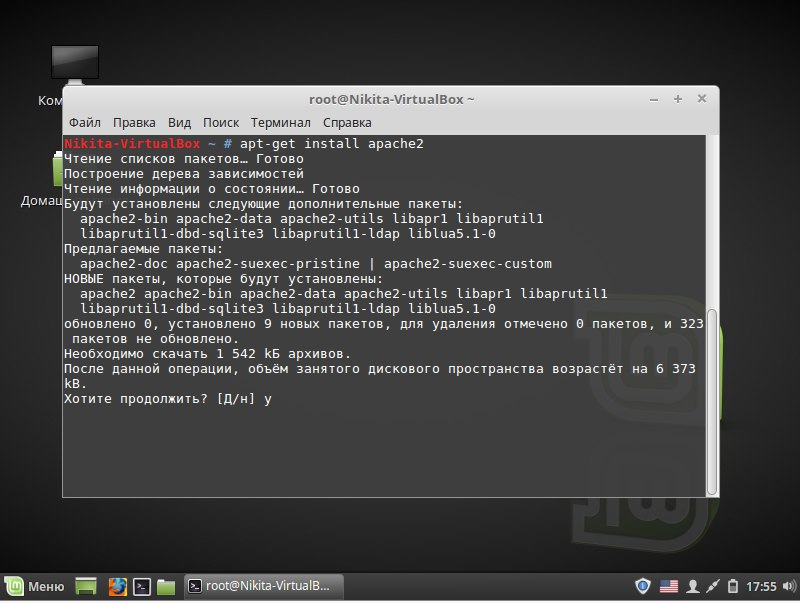
Task: Open the Правка menu
Action: [x=134, y=122]
